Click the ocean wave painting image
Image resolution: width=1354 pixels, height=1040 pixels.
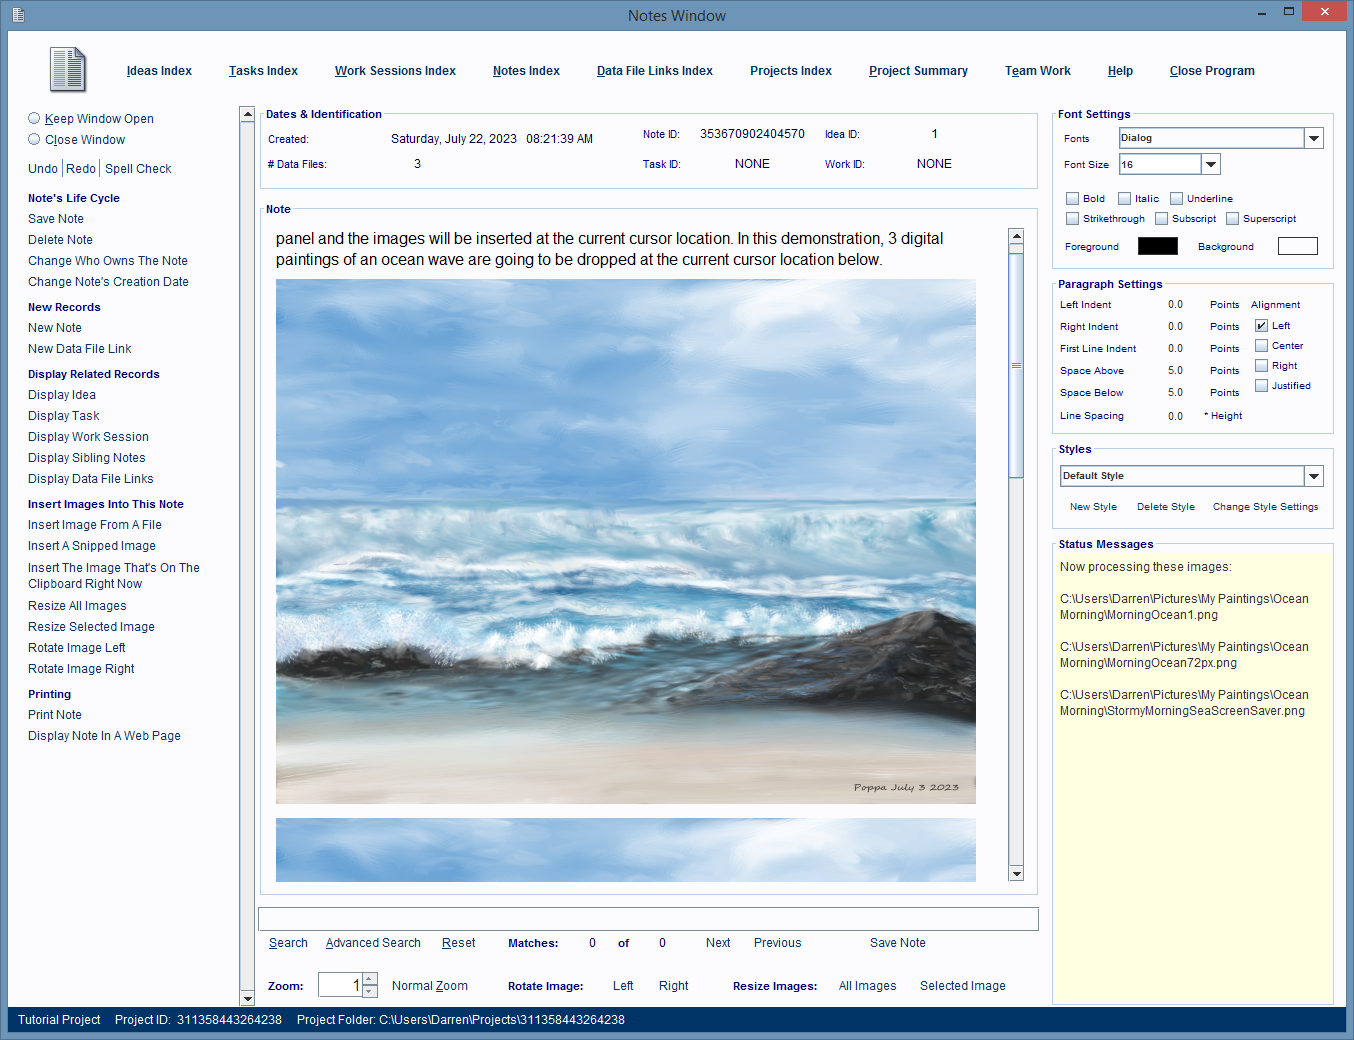point(626,541)
